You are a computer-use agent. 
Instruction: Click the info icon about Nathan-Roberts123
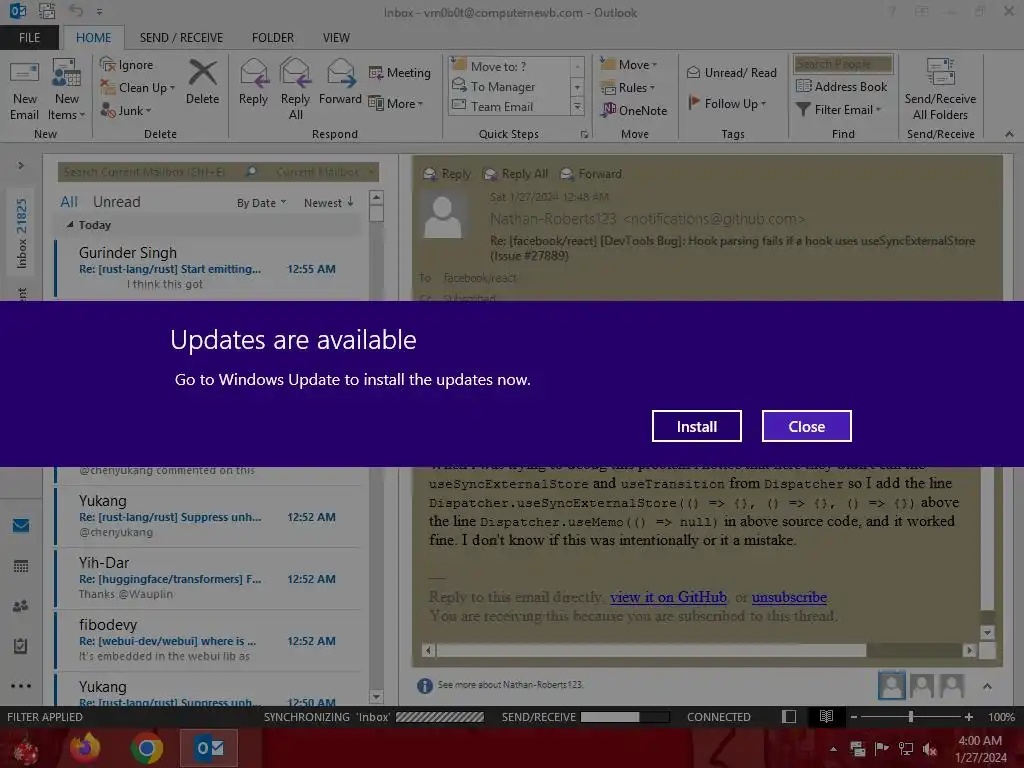pyautogui.click(x=424, y=685)
